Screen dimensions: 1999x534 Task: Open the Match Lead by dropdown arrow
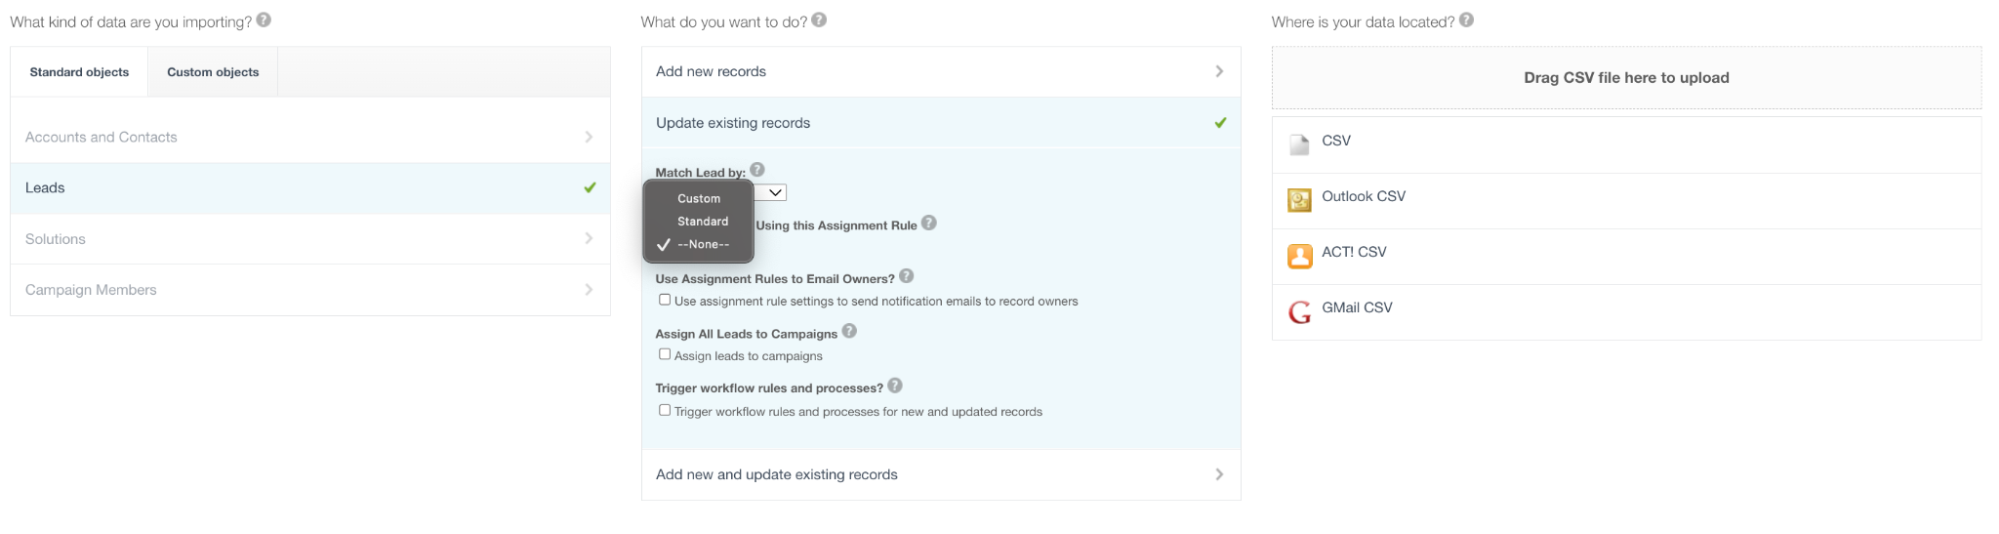click(775, 192)
